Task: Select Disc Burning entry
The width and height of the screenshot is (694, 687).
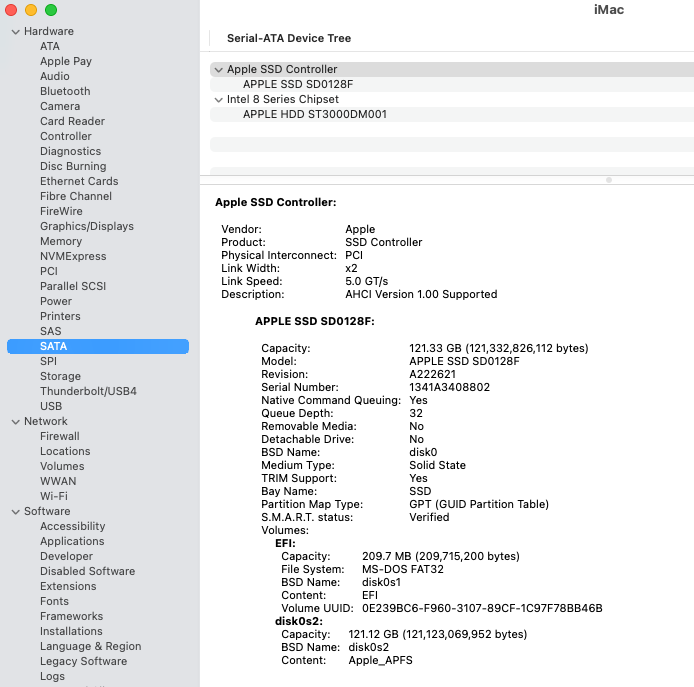Action: 73,166
